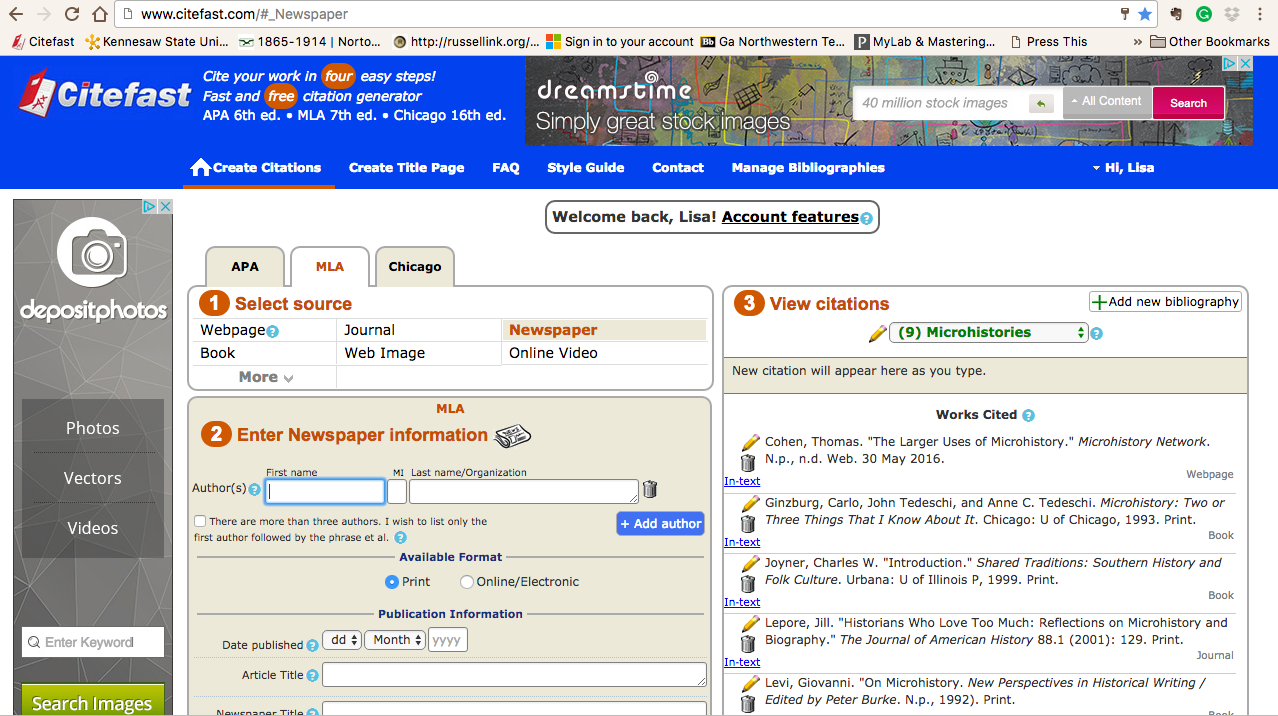Go to Manage Bibliographies
Screen dimensions: 1278x716
pyautogui.click(x=808, y=168)
